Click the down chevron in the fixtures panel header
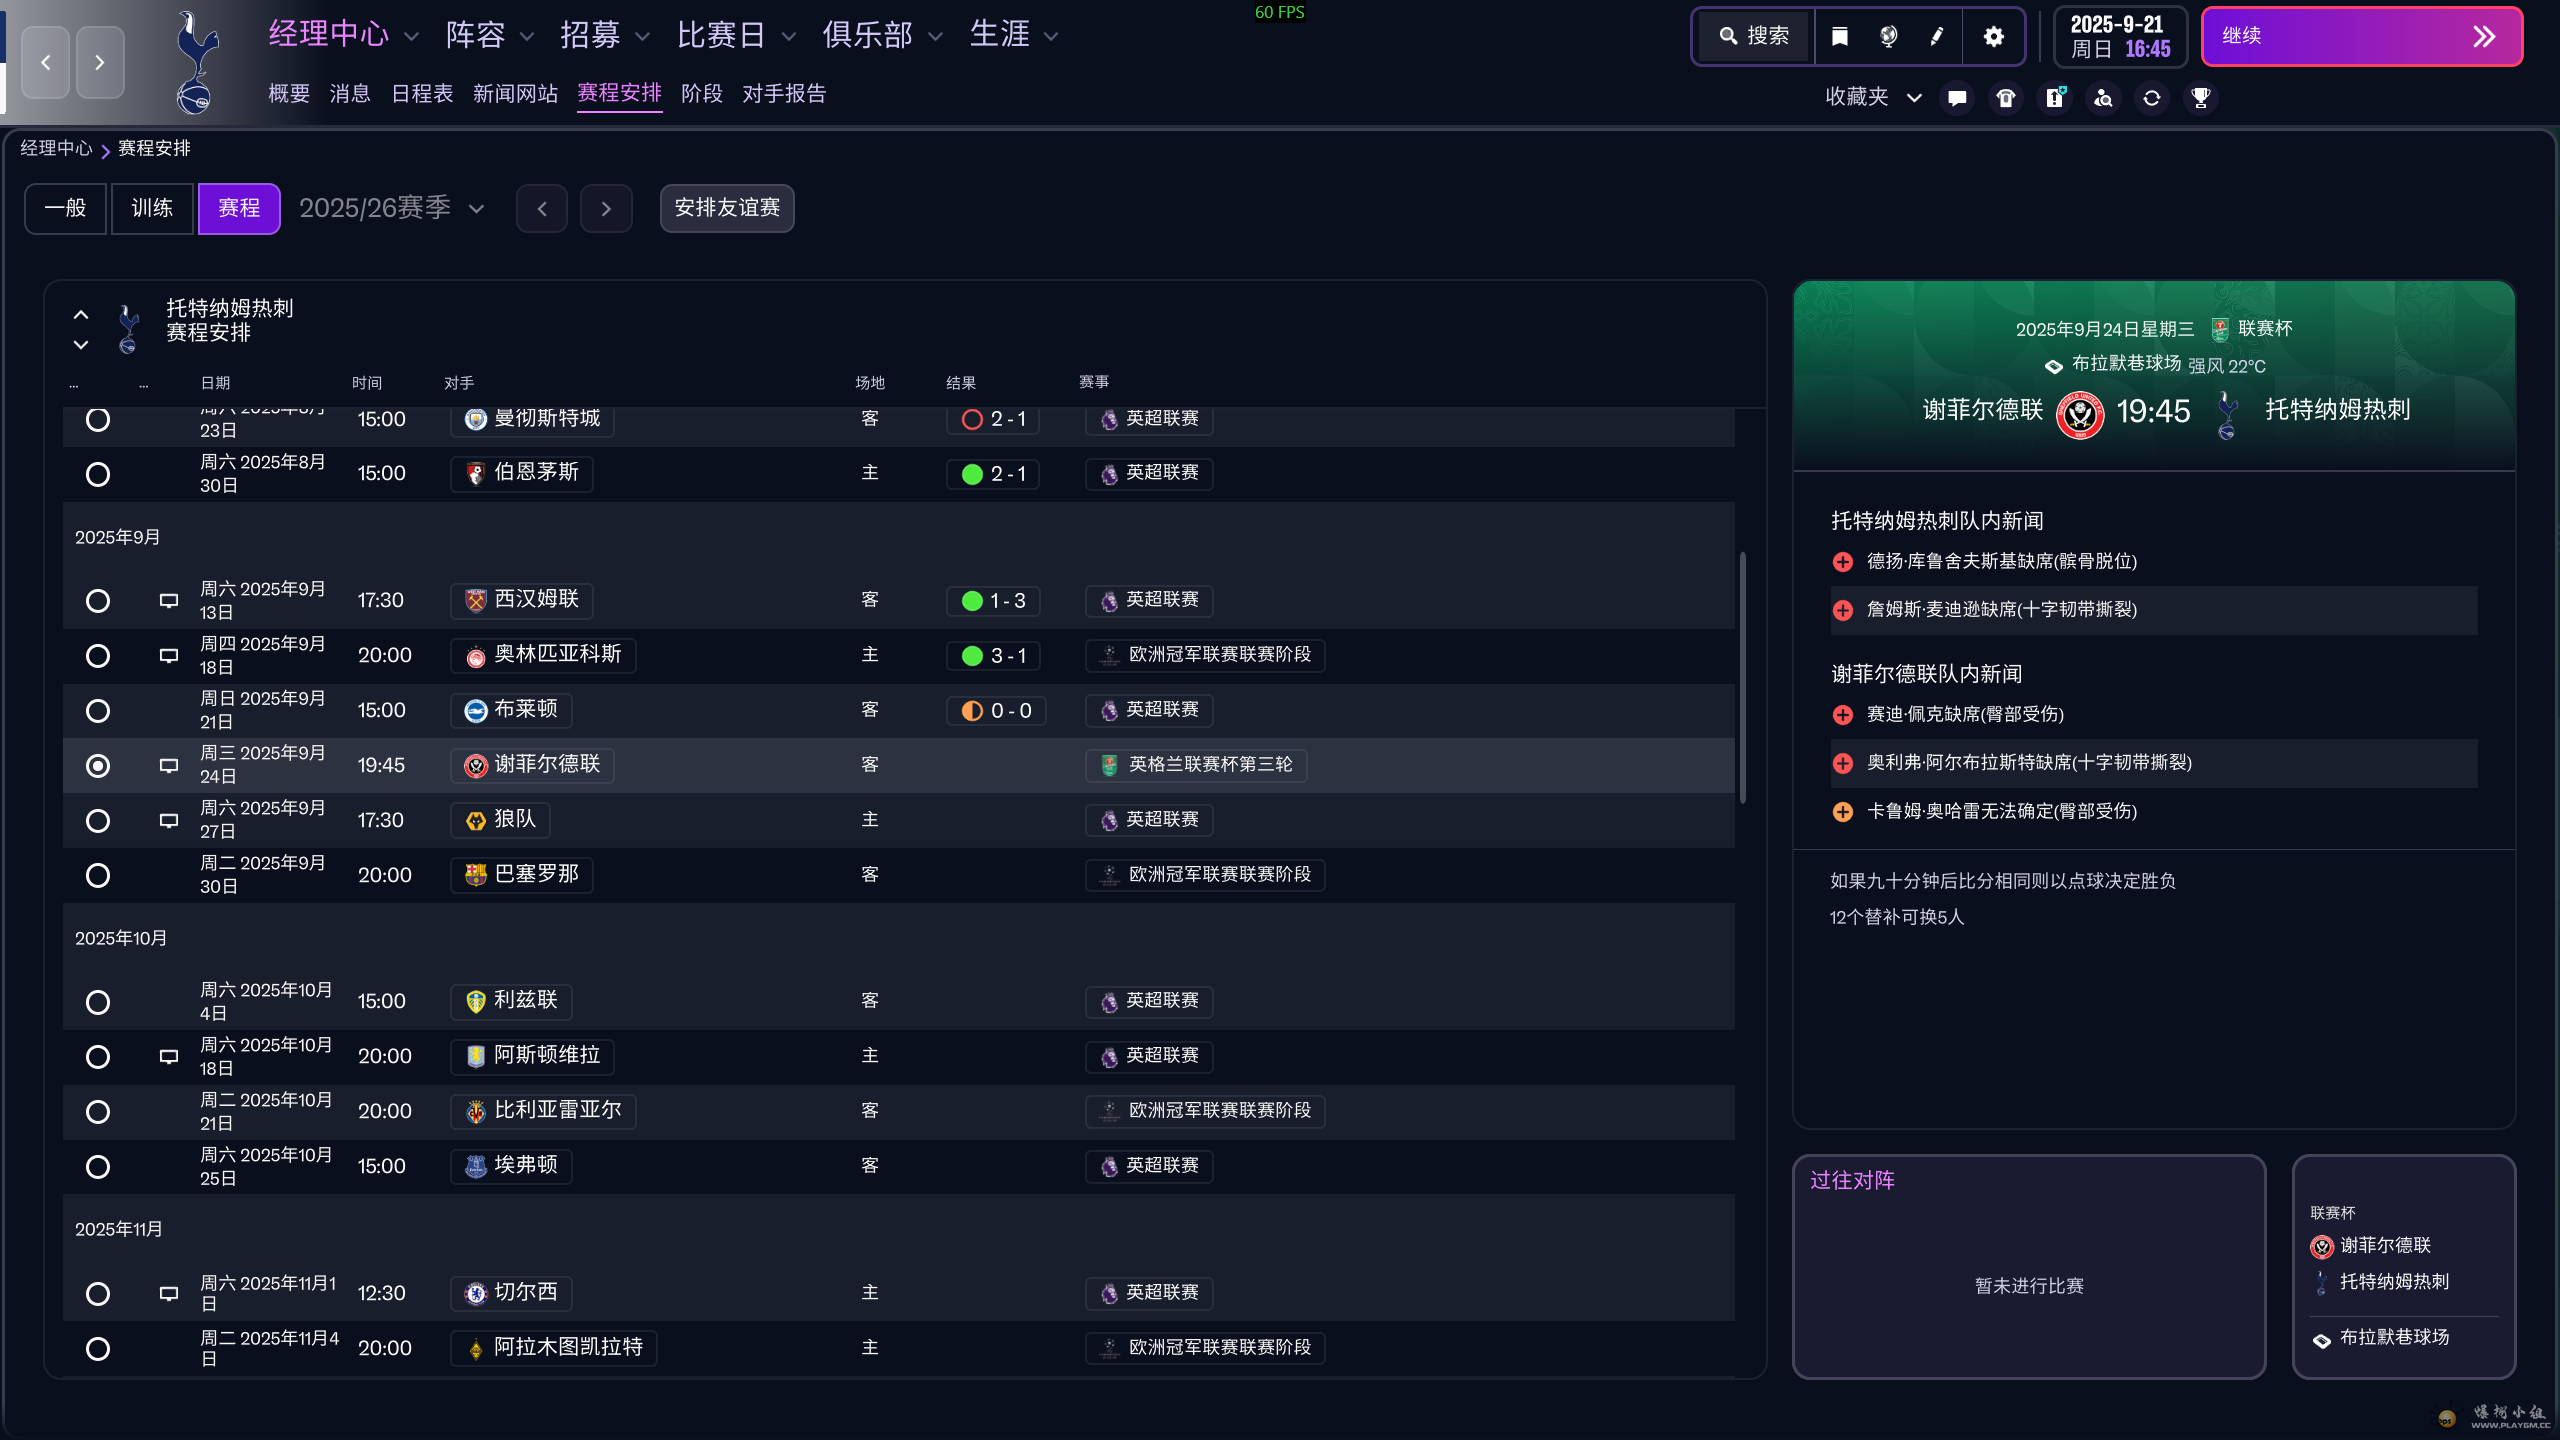 [x=81, y=345]
